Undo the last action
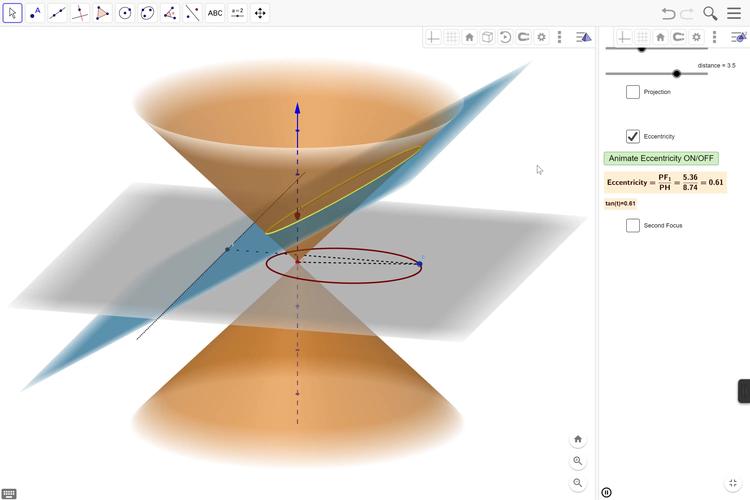This screenshot has width=750, height=500. coord(668,13)
